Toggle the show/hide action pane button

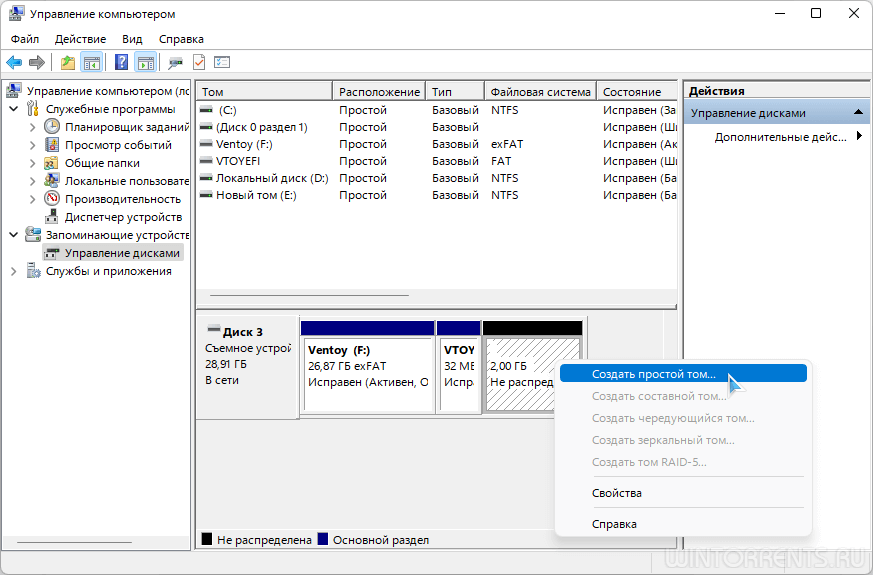tap(145, 62)
